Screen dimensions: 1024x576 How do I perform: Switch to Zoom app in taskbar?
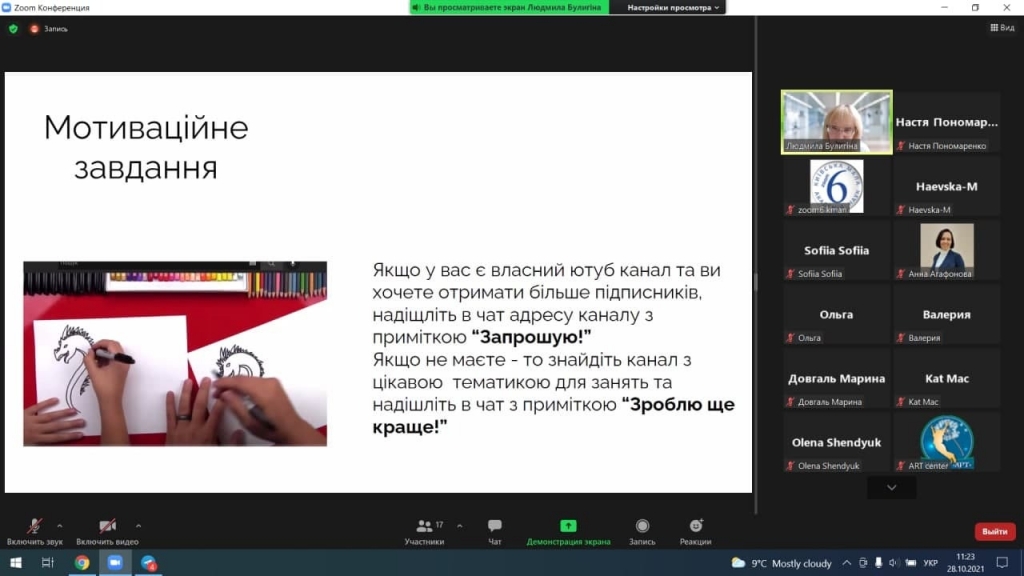point(115,562)
